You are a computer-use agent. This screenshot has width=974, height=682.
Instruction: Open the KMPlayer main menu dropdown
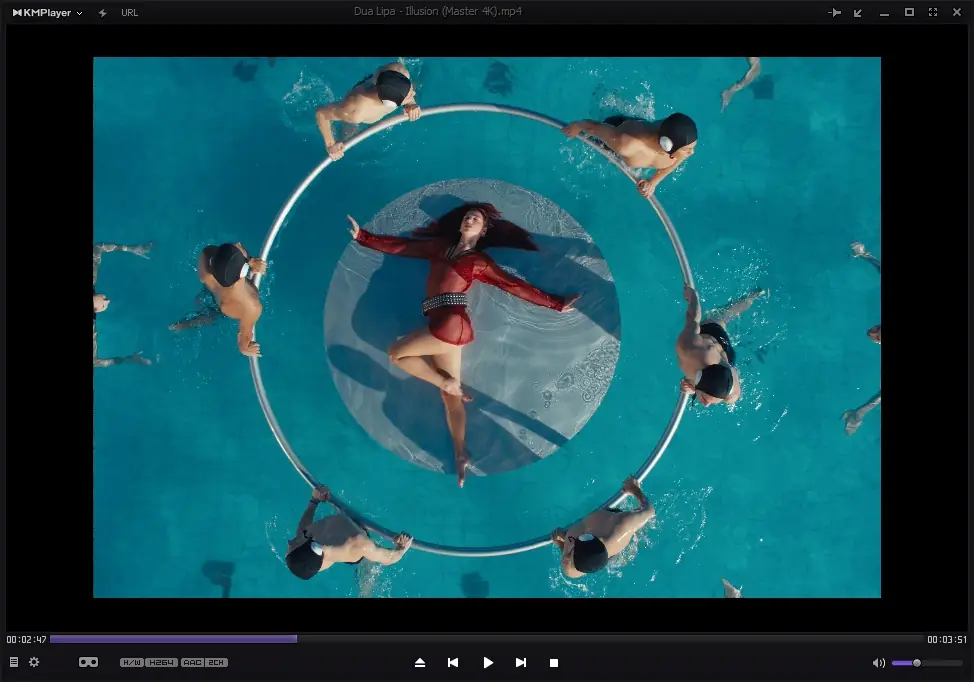[x=47, y=12]
